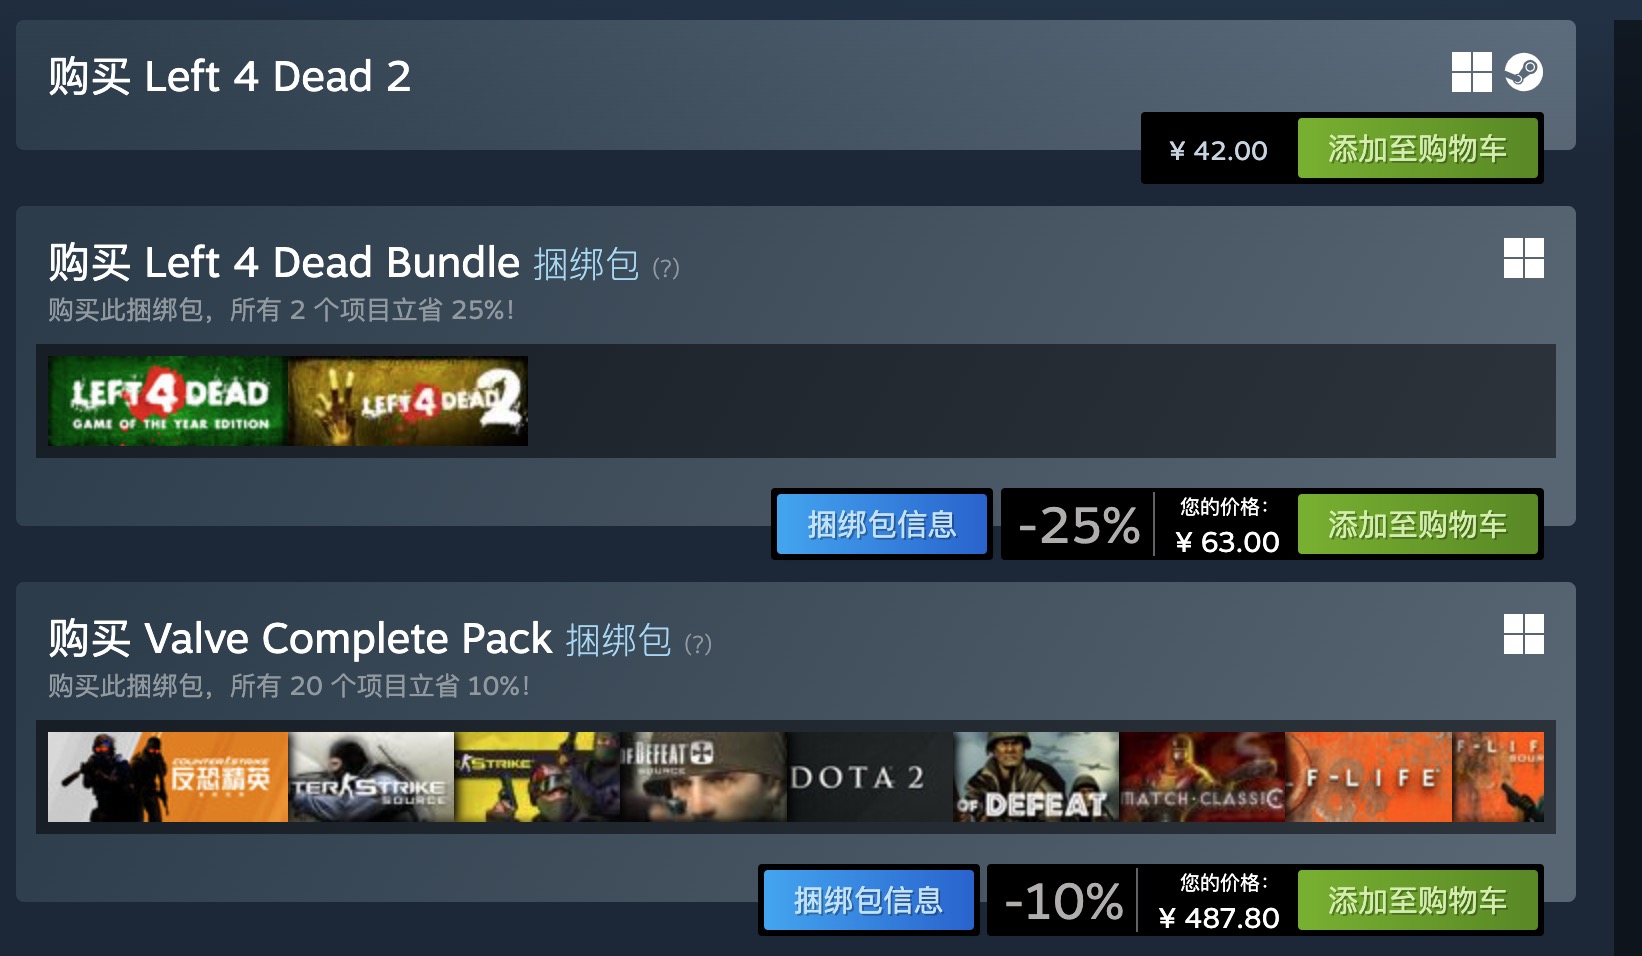Open 捆绑包信息 for Valve Complete Pack

(x=868, y=900)
